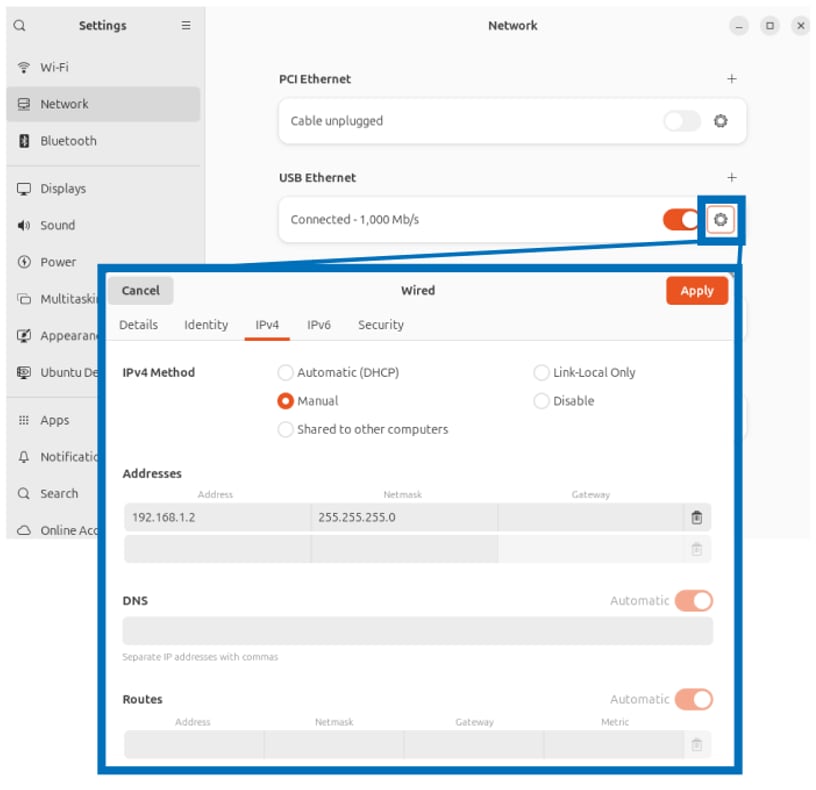Choose Link-Local Only method

(542, 373)
